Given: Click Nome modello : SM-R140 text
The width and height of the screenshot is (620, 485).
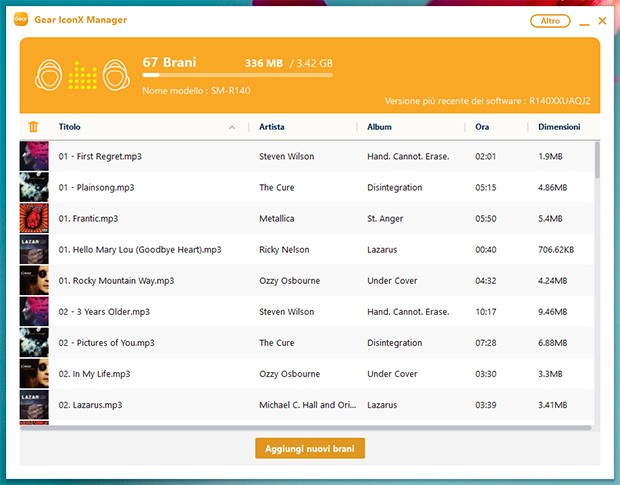Looking at the screenshot, I should coord(196,91).
